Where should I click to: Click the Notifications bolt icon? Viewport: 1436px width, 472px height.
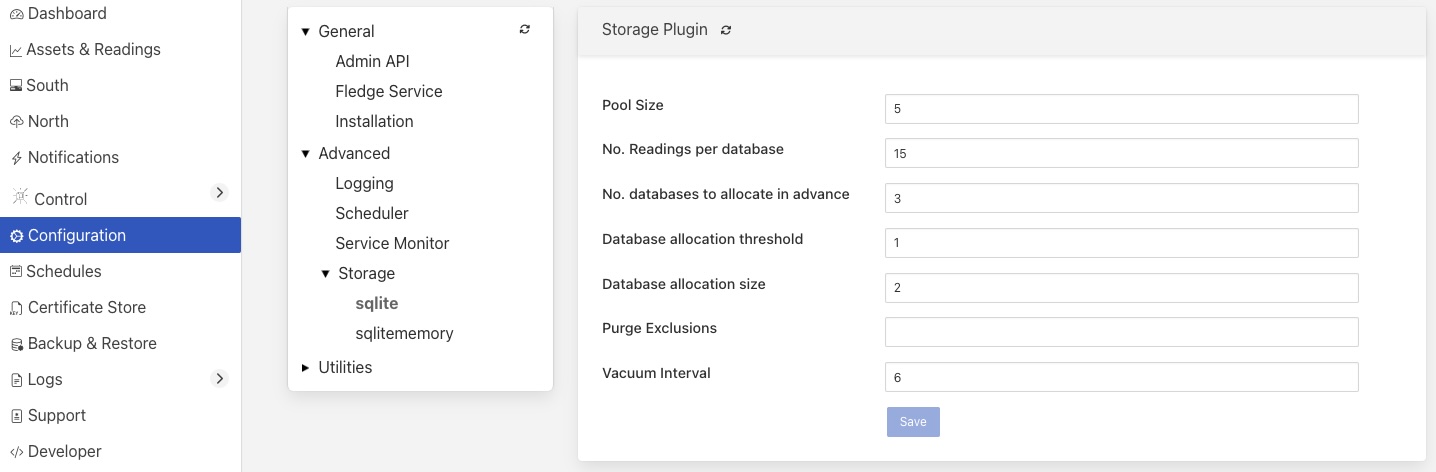pyautogui.click(x=16, y=158)
